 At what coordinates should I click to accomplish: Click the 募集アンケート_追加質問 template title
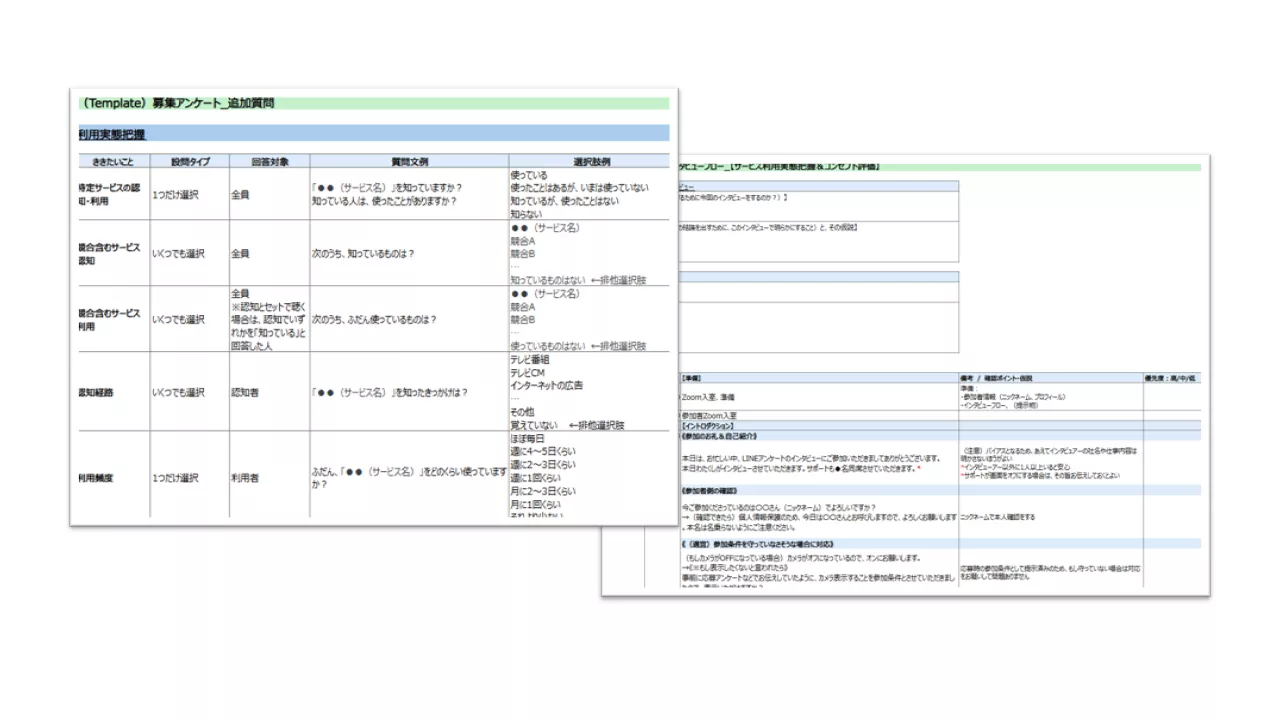pos(178,103)
